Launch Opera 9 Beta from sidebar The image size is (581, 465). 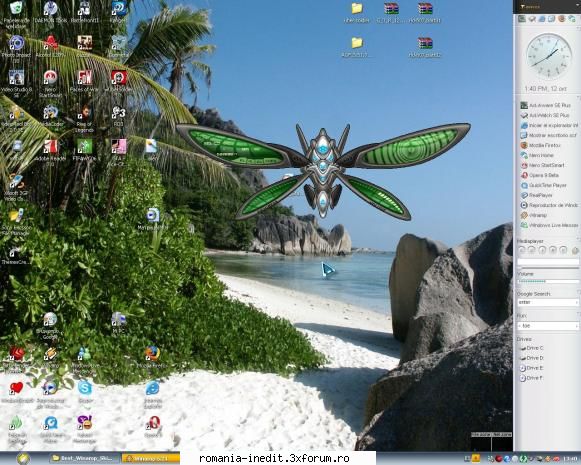coord(540,175)
